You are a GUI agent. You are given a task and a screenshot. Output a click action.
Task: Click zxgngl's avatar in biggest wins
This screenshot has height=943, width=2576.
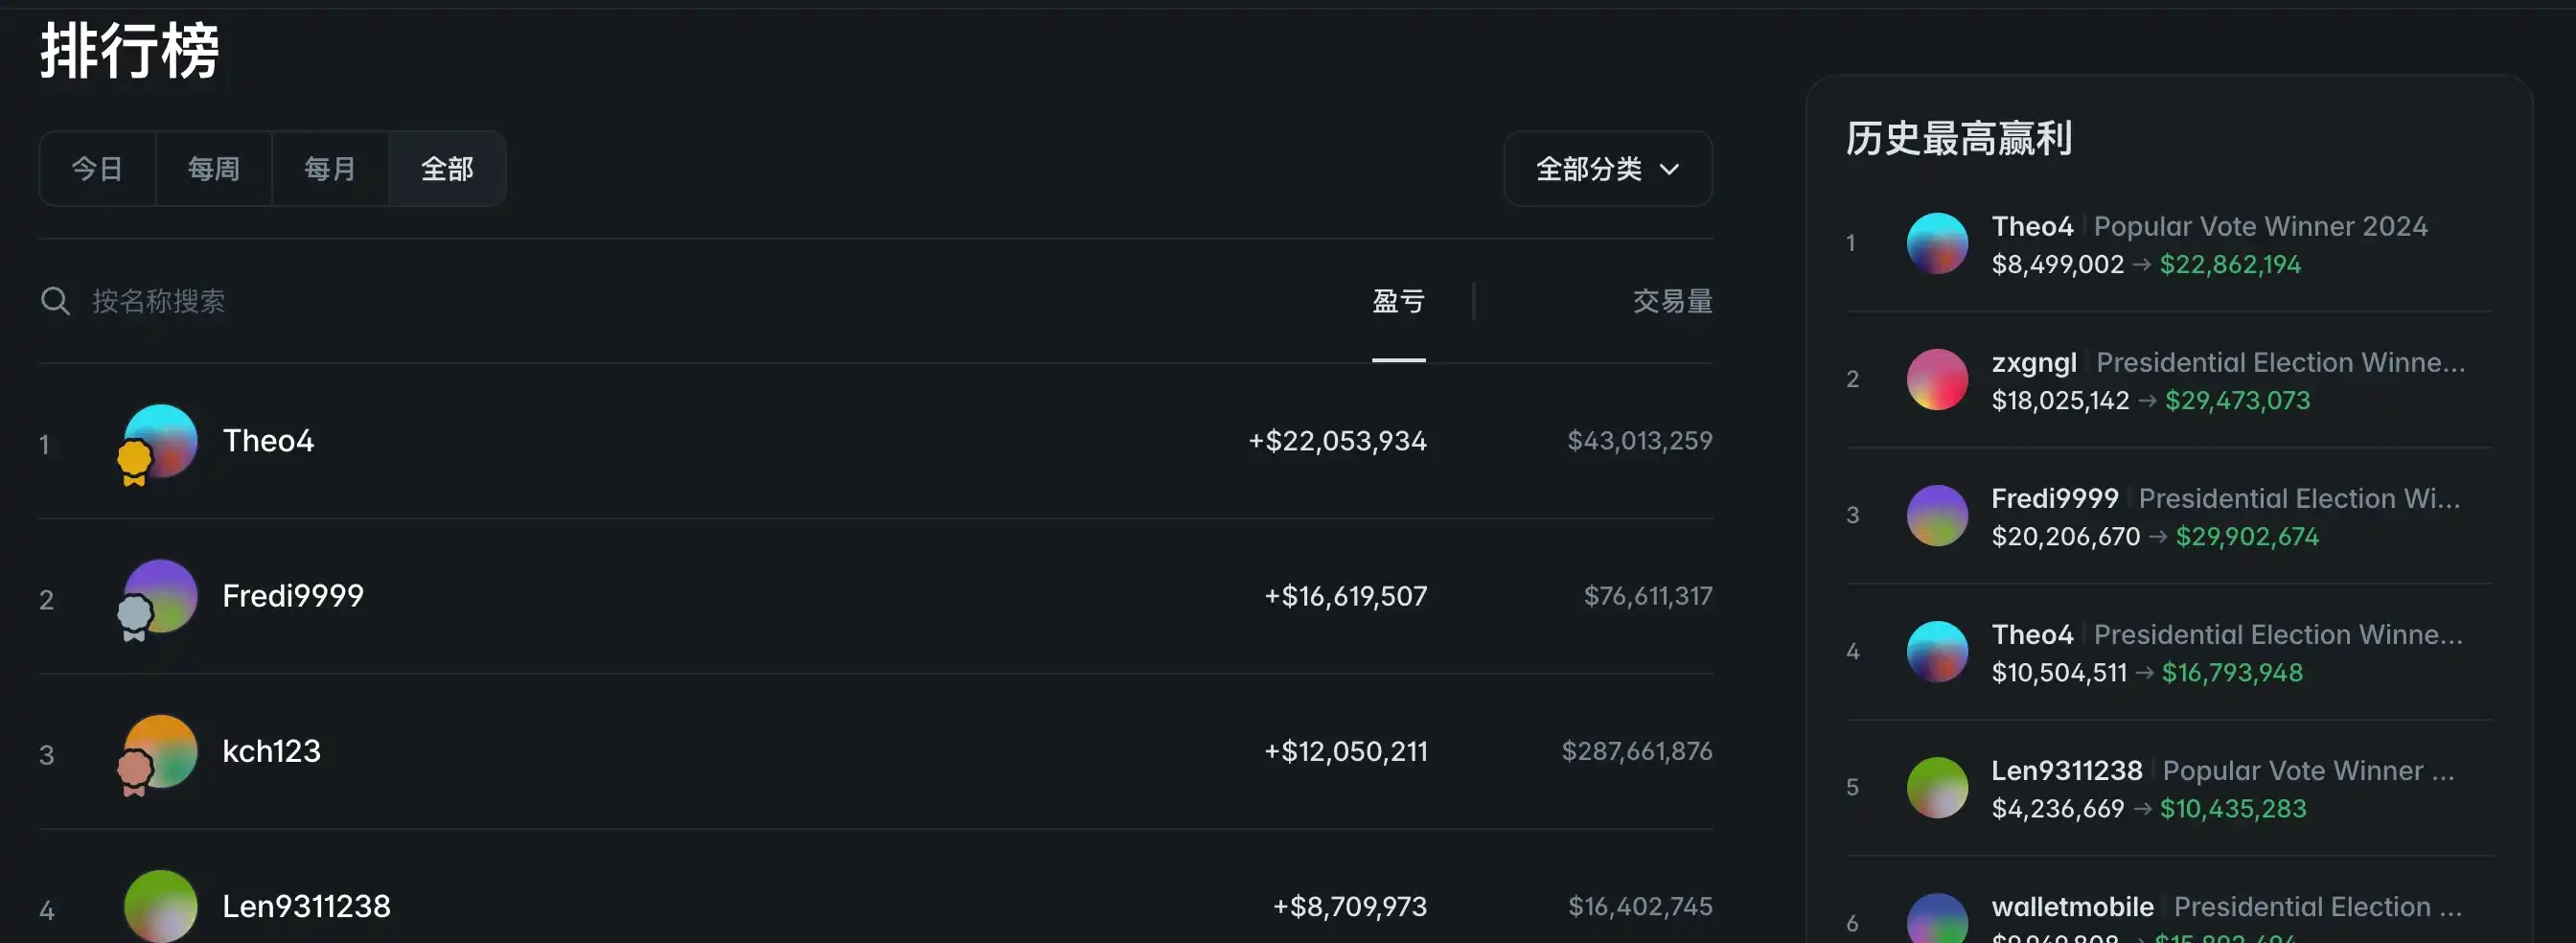pos(1937,379)
